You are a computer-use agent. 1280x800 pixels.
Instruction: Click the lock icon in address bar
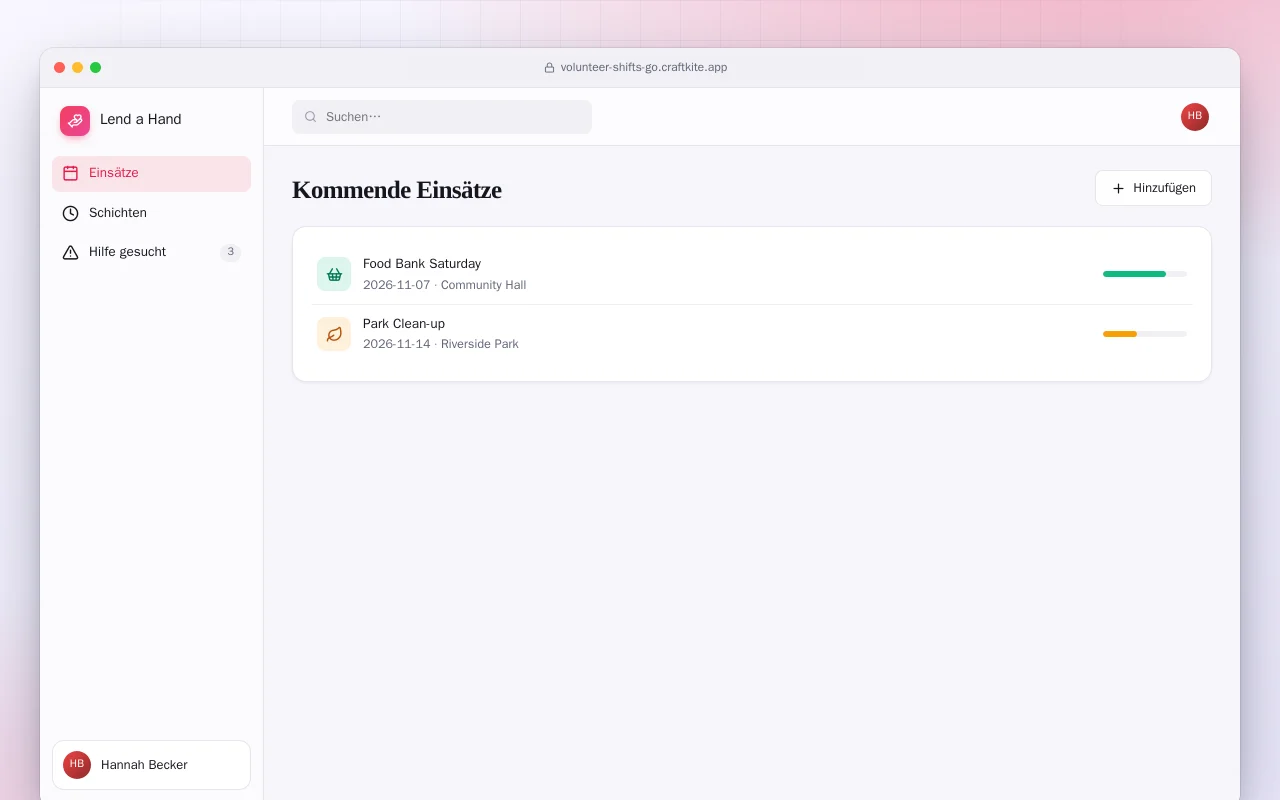click(549, 68)
